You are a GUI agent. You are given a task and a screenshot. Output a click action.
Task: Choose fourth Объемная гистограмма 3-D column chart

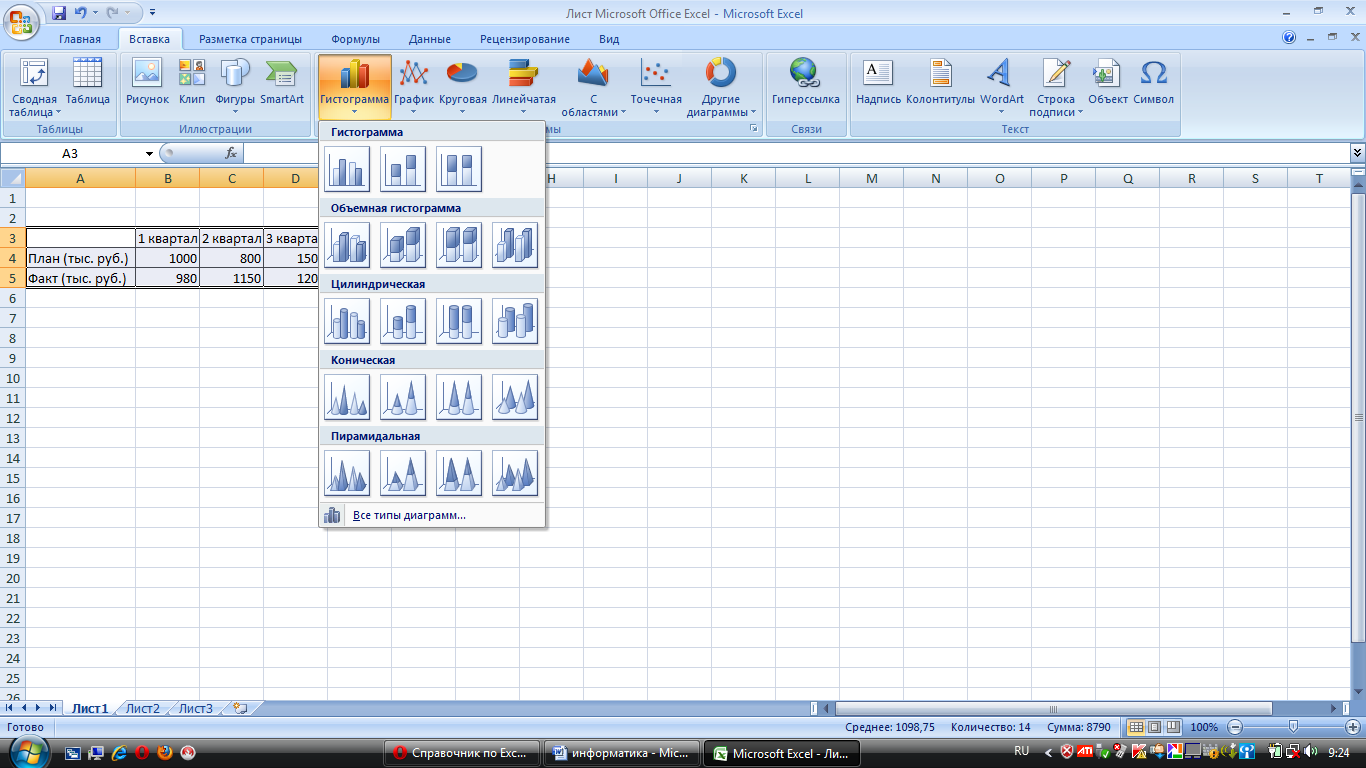pos(515,244)
